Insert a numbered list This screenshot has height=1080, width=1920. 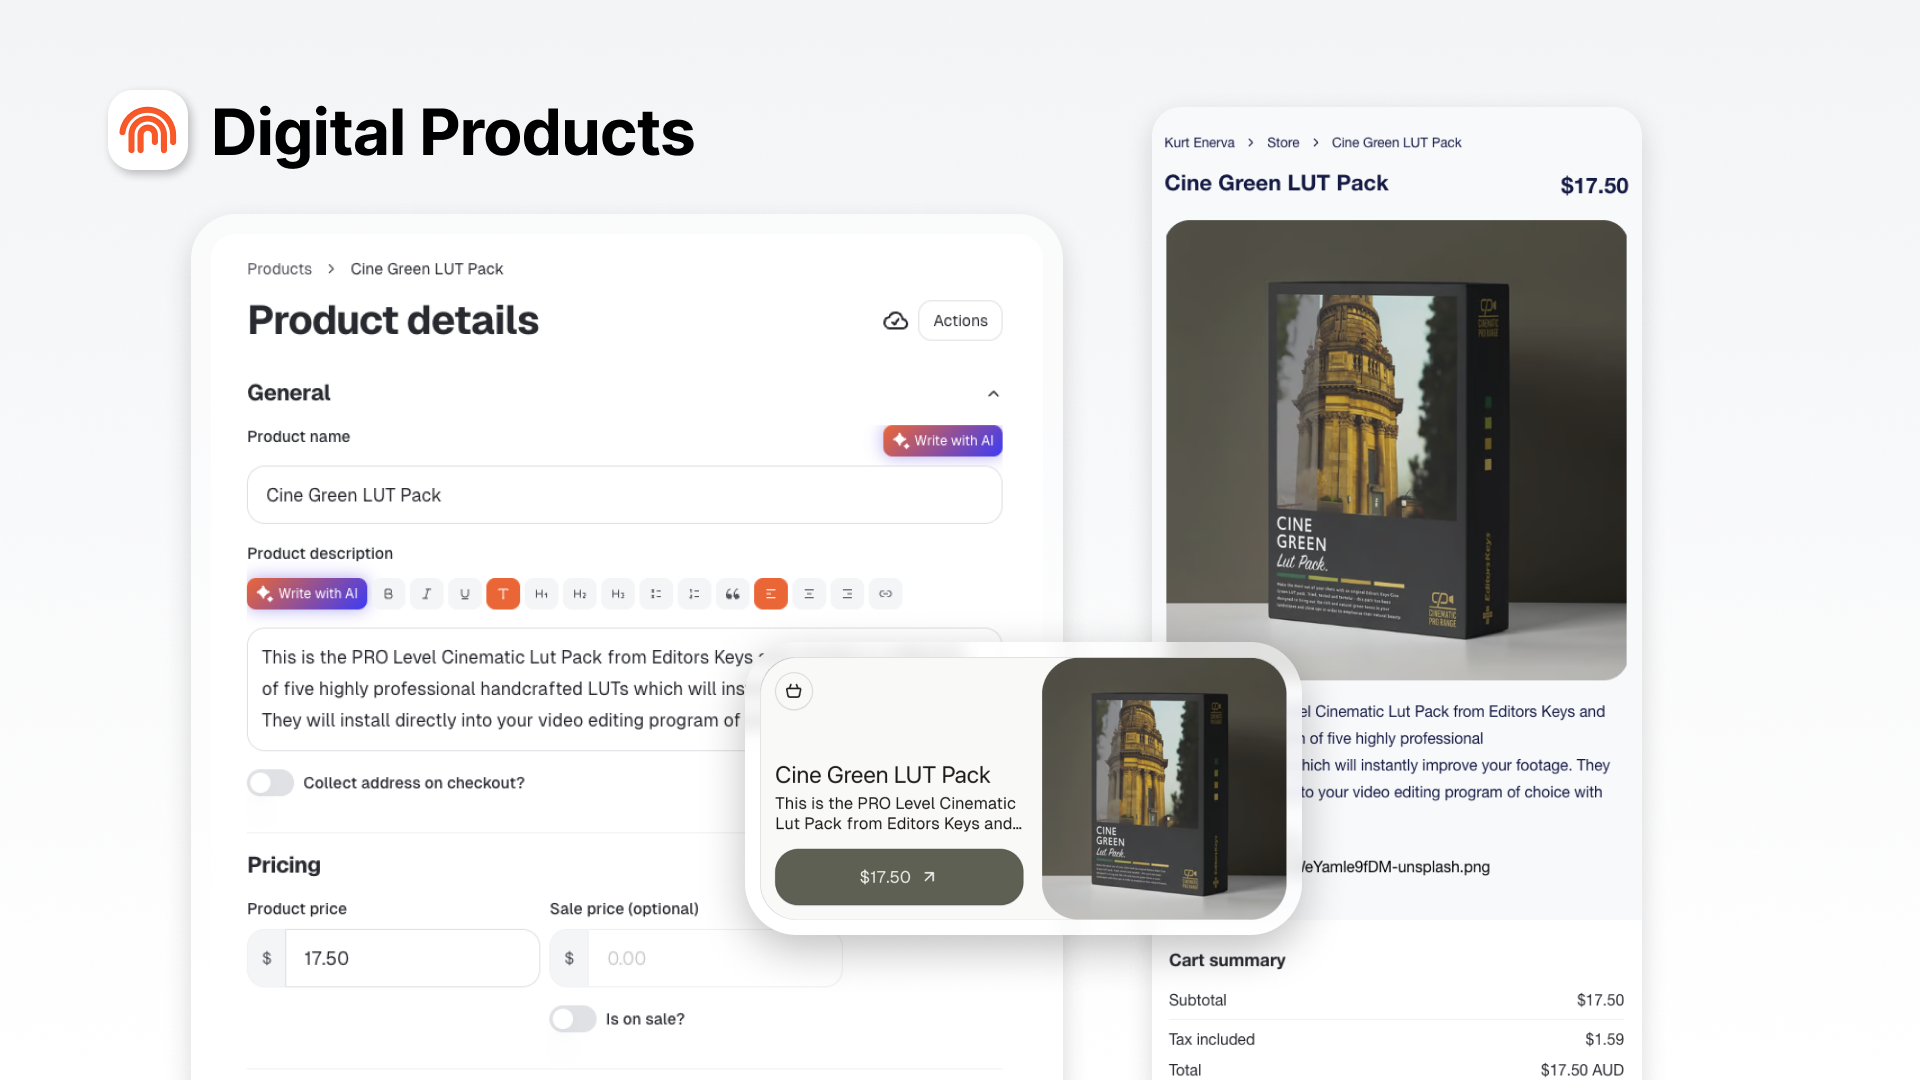click(x=694, y=594)
